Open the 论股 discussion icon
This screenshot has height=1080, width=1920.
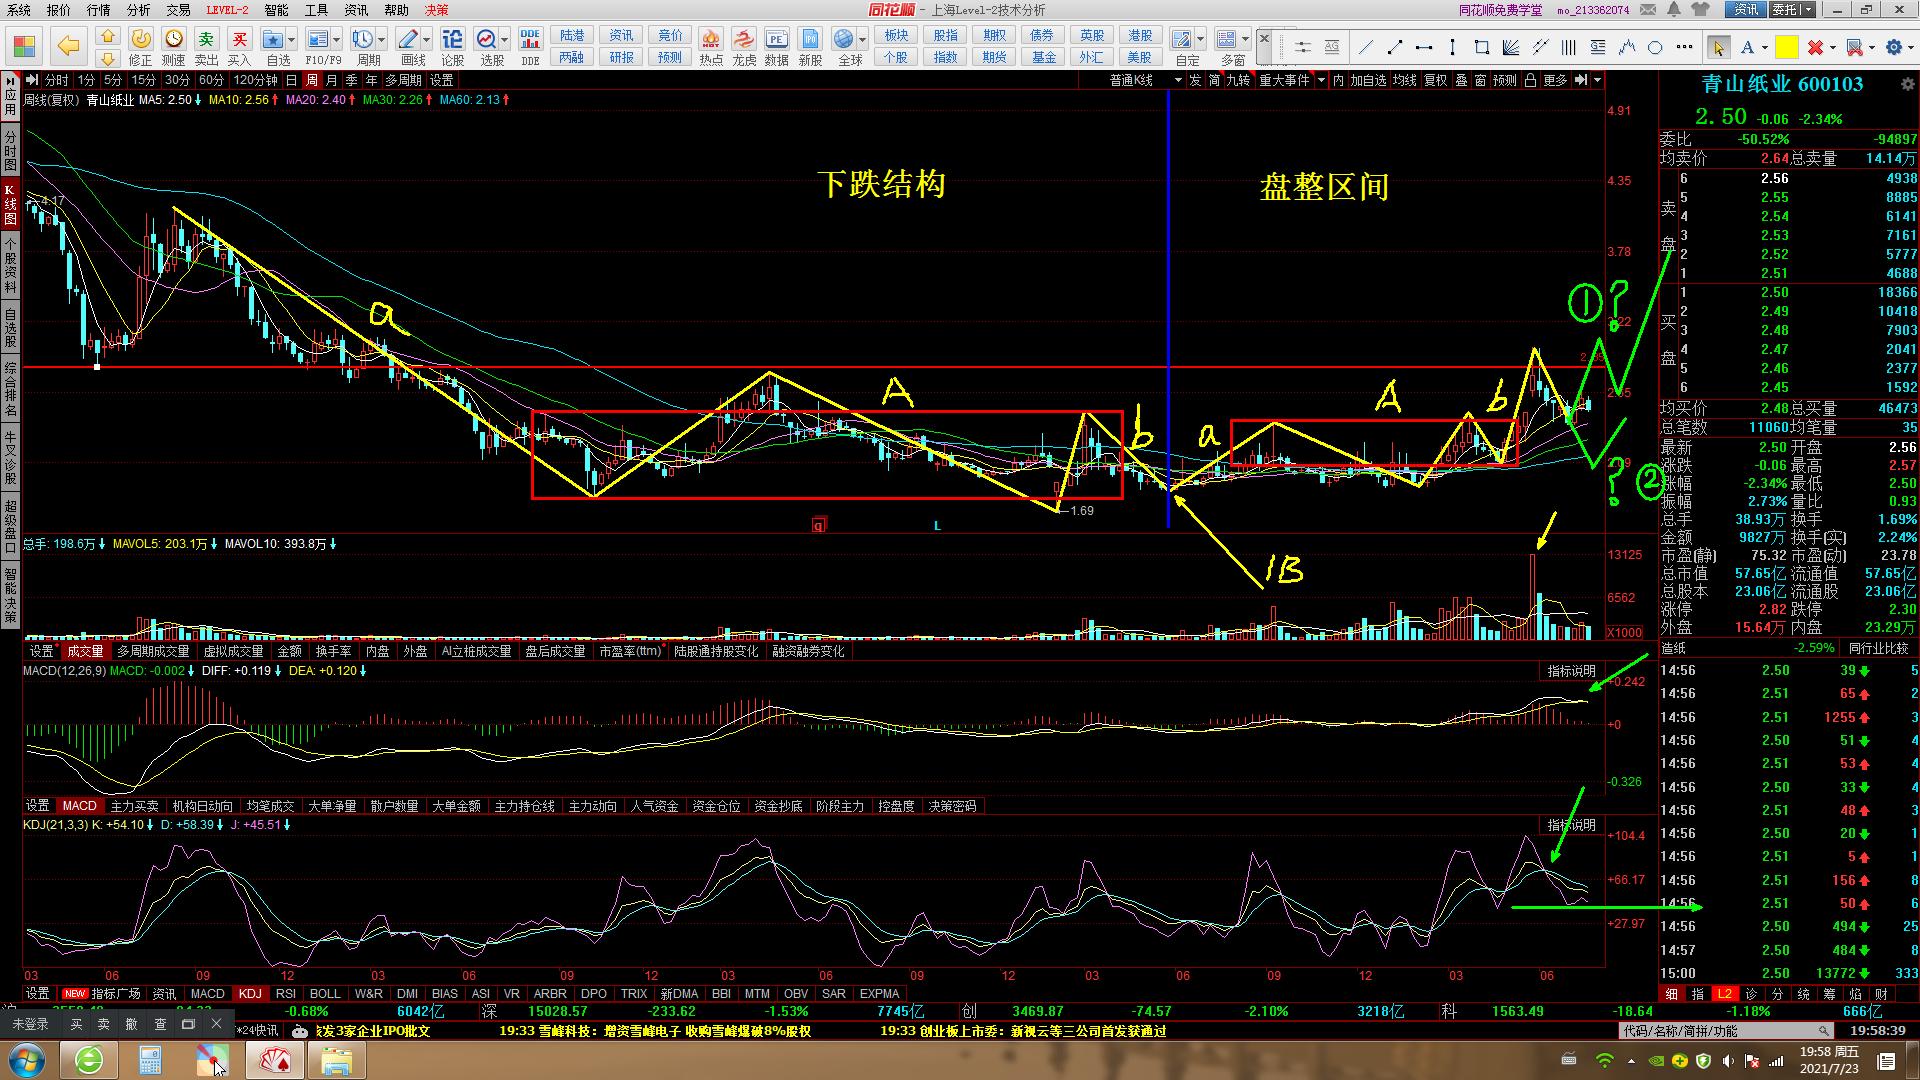(452, 40)
